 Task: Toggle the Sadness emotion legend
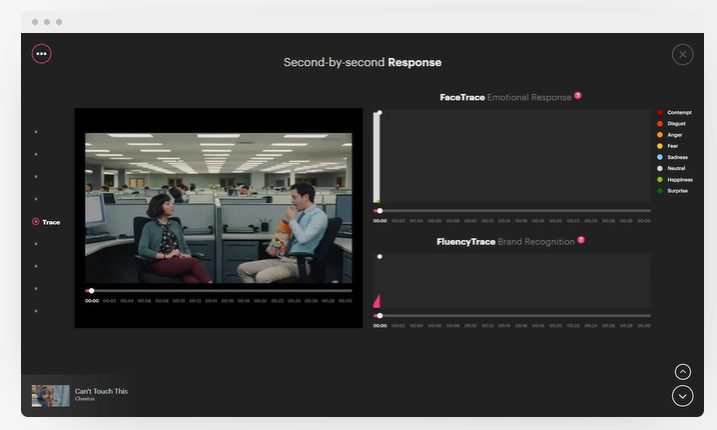click(x=673, y=157)
